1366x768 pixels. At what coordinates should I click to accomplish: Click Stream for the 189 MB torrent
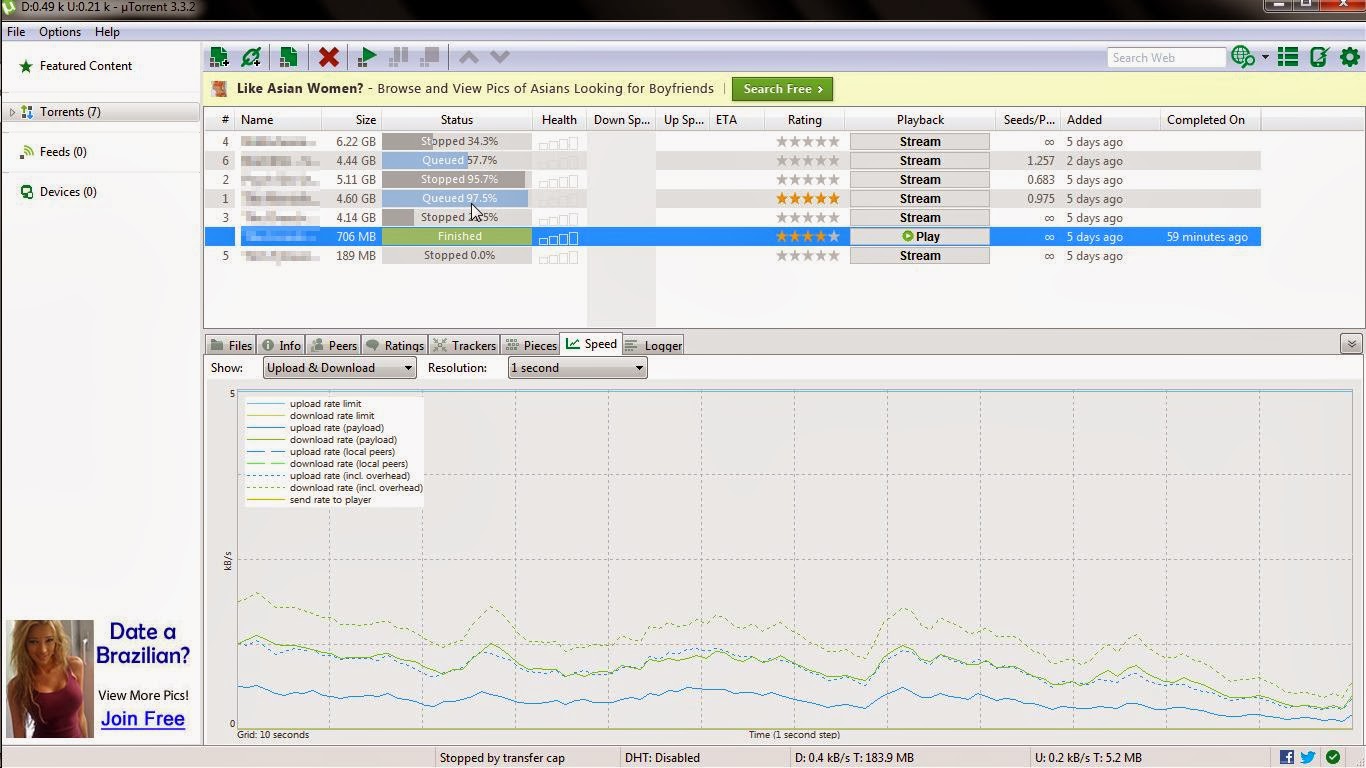[920, 256]
